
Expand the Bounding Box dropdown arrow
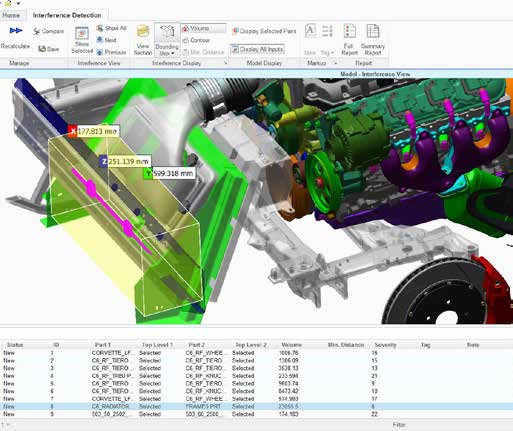click(173, 53)
